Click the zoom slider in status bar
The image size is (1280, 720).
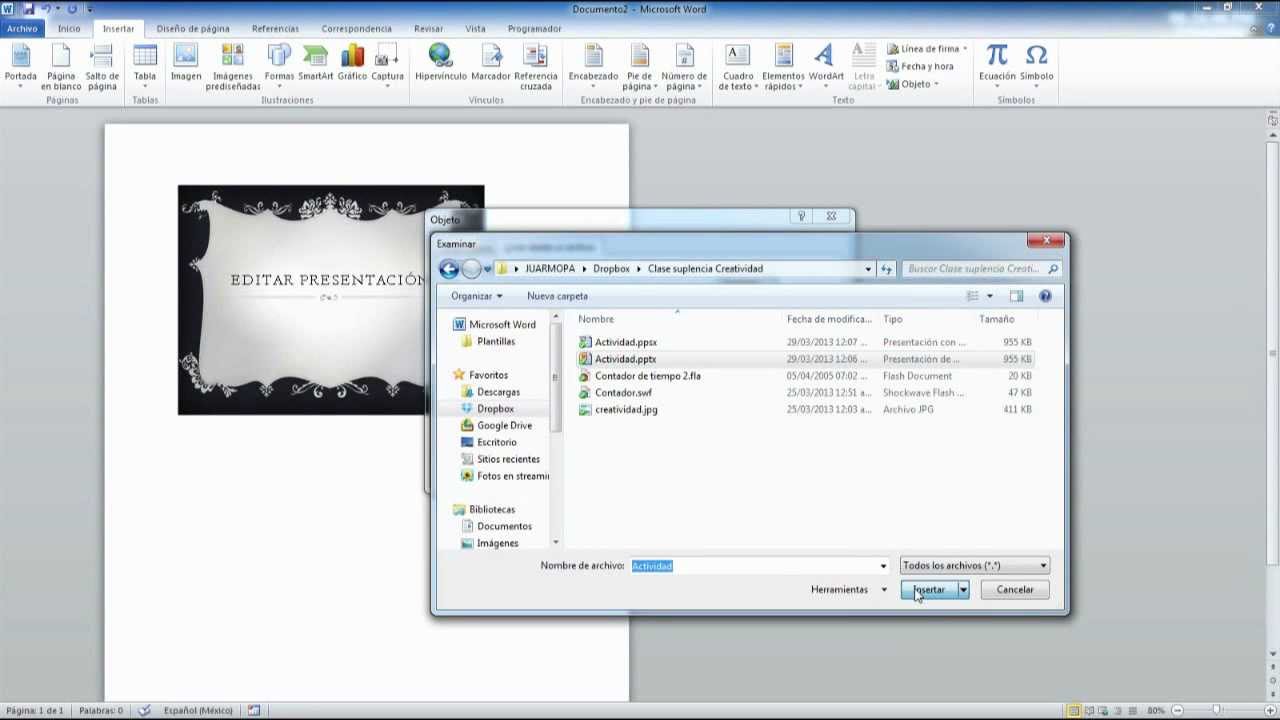point(1216,710)
